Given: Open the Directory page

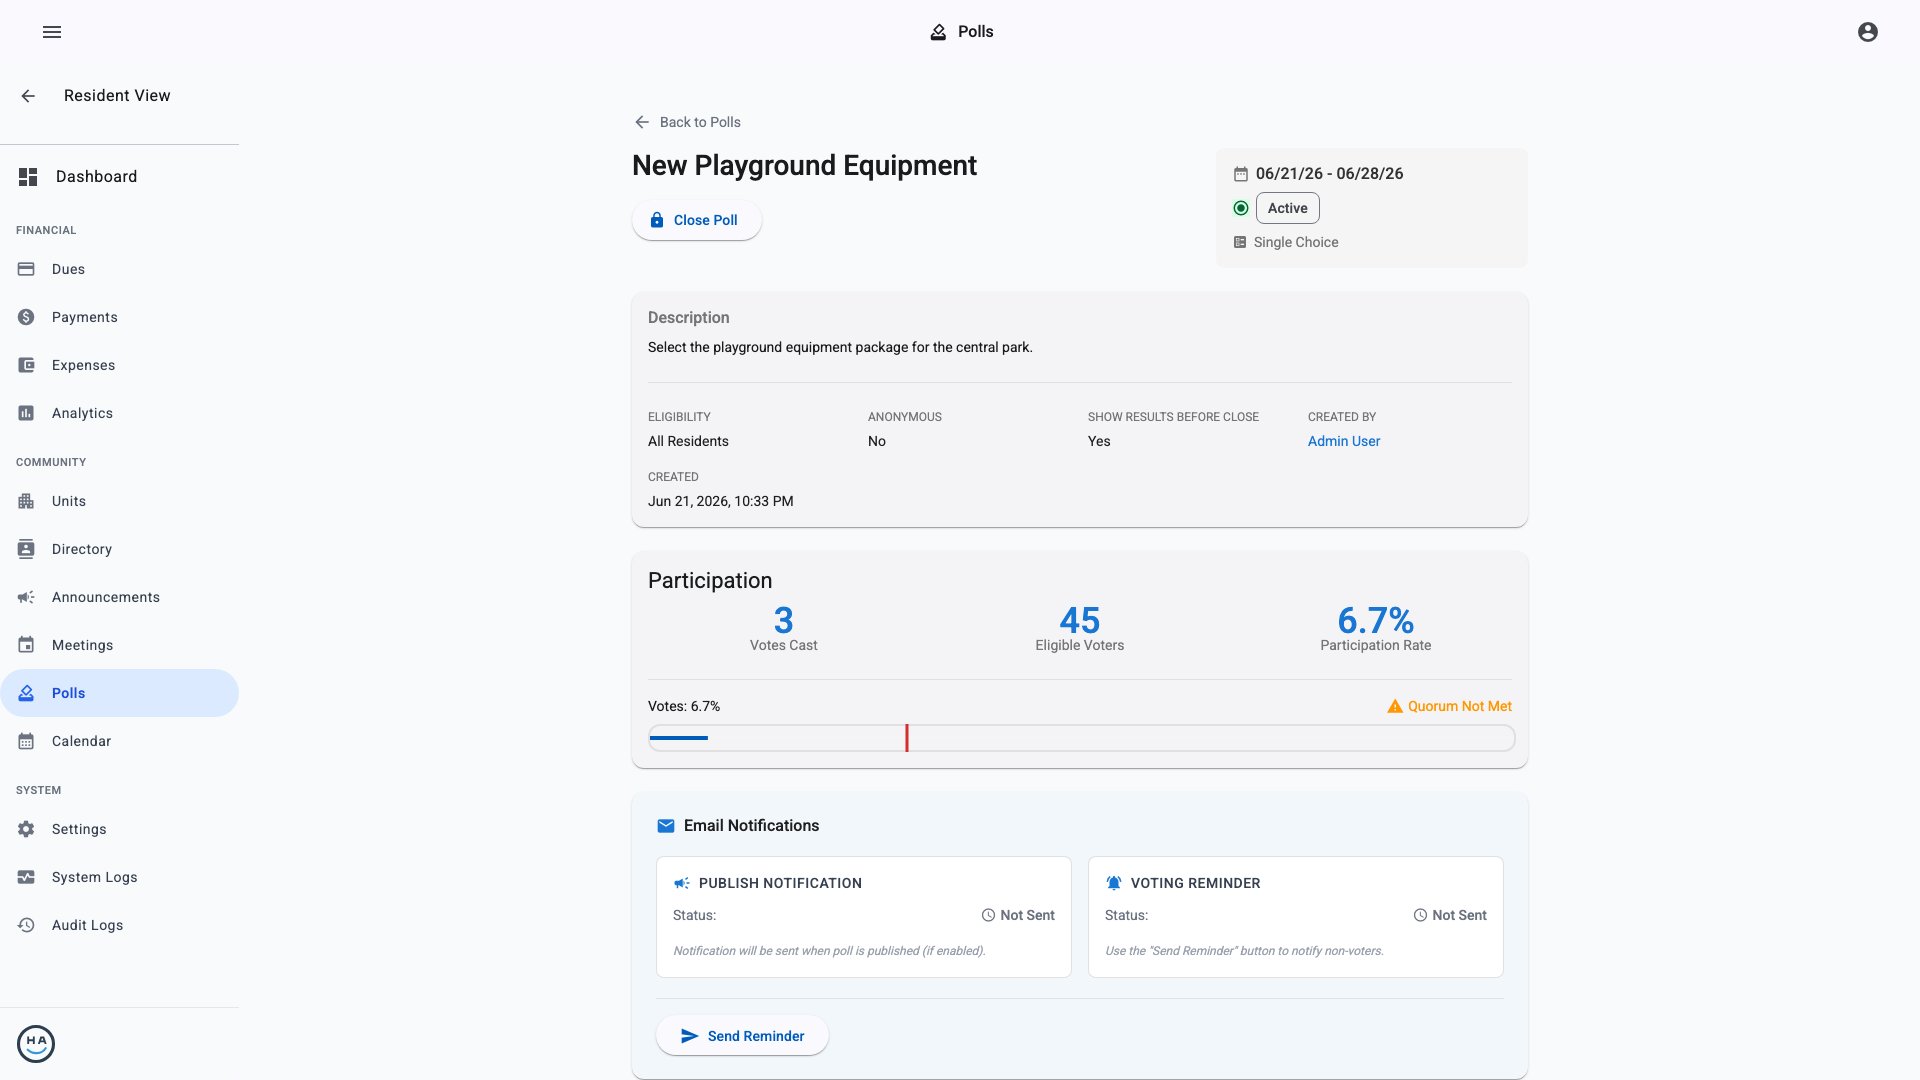Looking at the screenshot, I should (x=120, y=549).
